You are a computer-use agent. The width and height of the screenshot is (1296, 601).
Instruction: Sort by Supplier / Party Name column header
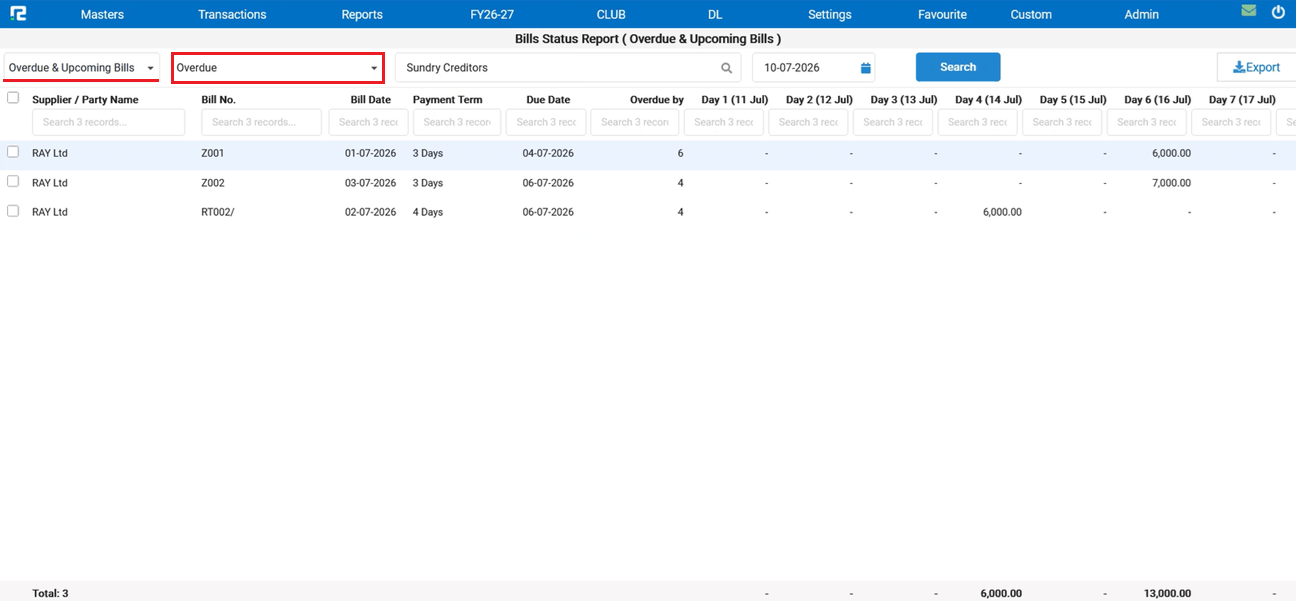click(85, 100)
